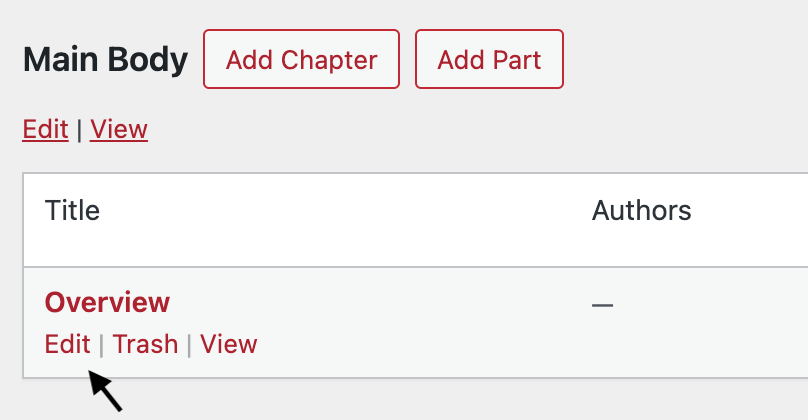The image size is (808, 420).
Task: Click the separator between Main Body Edit and View
Action: click(x=79, y=130)
